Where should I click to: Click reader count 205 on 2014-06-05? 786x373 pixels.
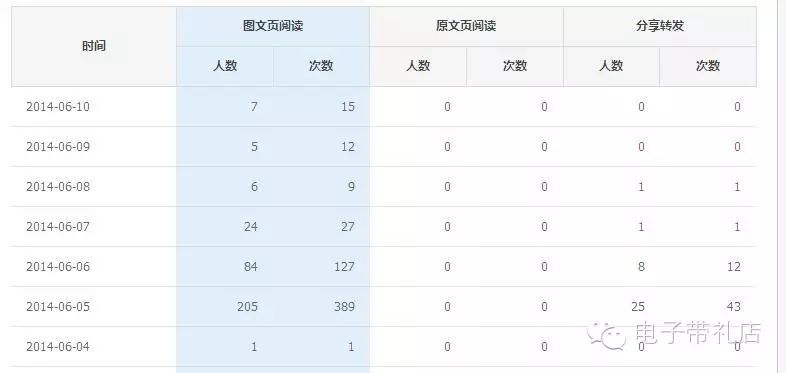point(248,307)
